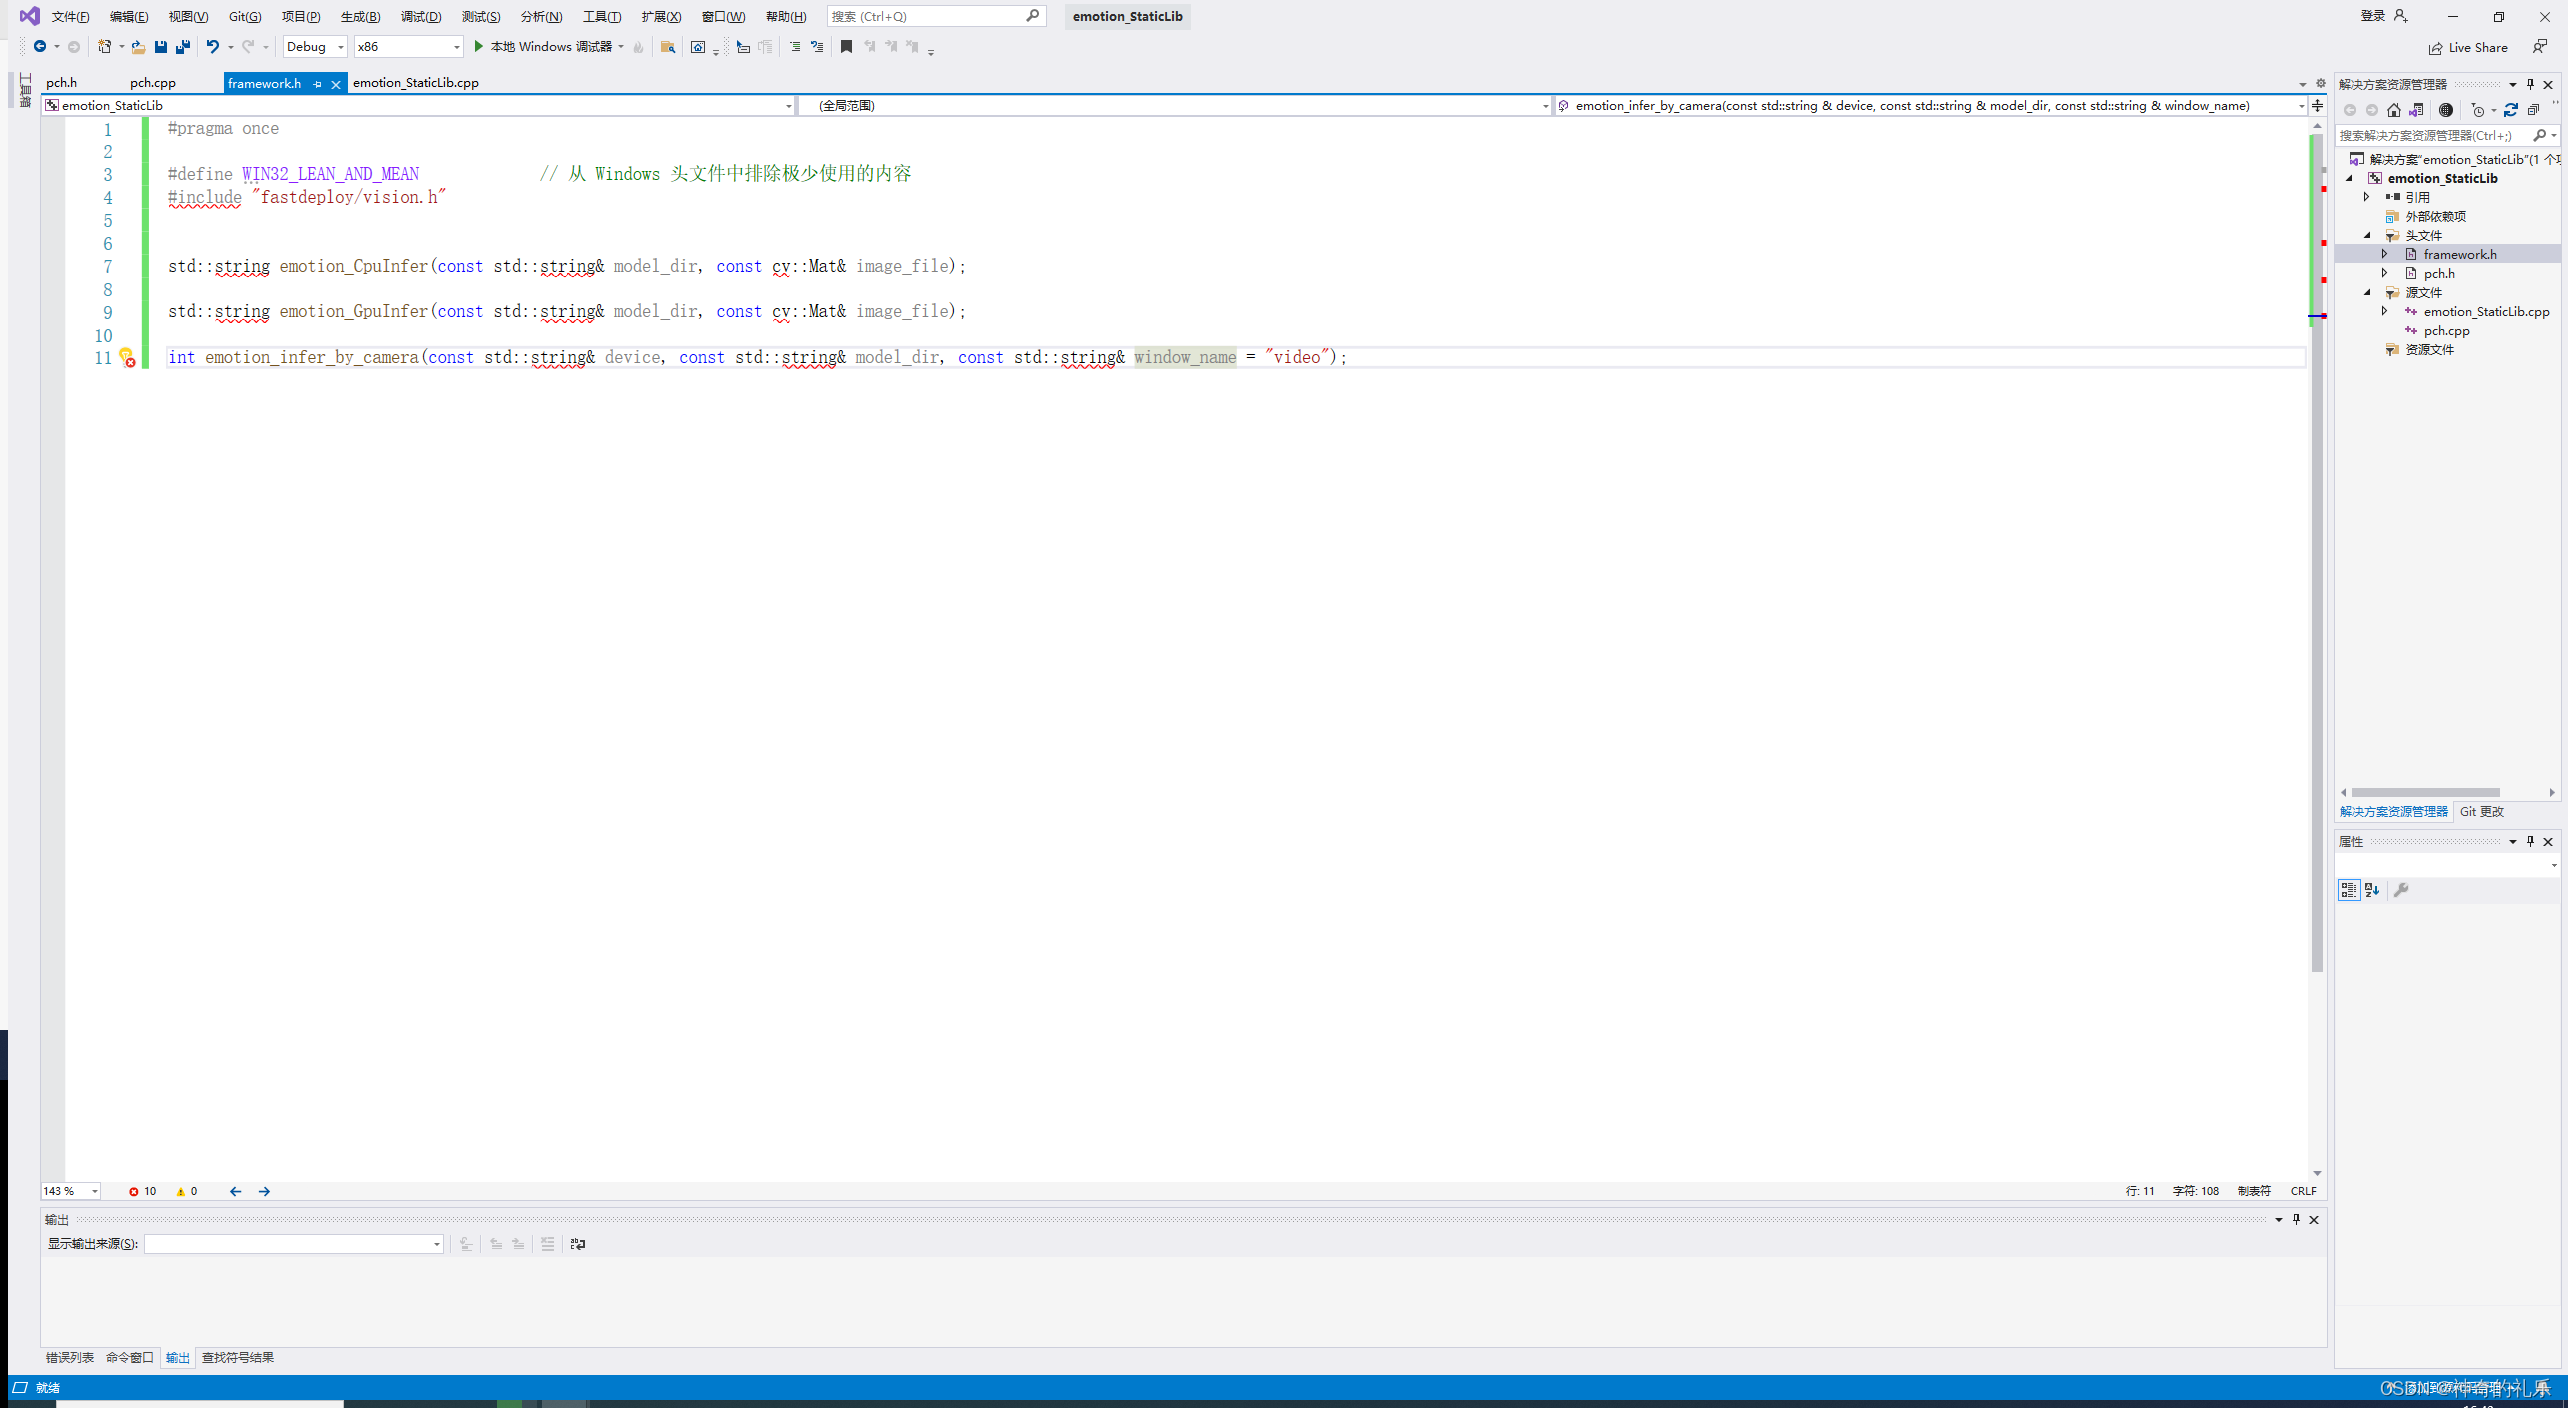Viewport: 2568px width, 1408px height.
Task: Start the 本地 Windows 调试器 run button
Action: point(544,46)
